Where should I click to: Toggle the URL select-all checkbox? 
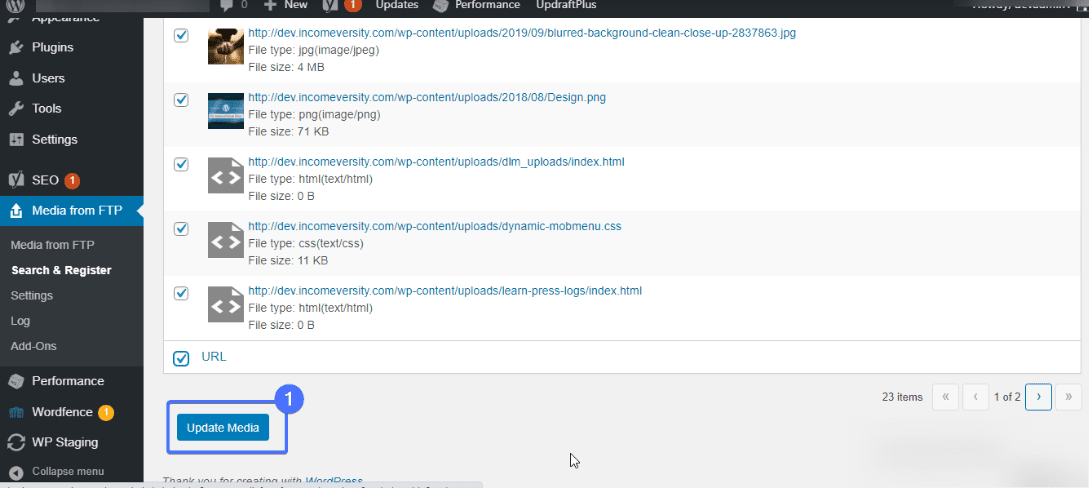pos(181,358)
